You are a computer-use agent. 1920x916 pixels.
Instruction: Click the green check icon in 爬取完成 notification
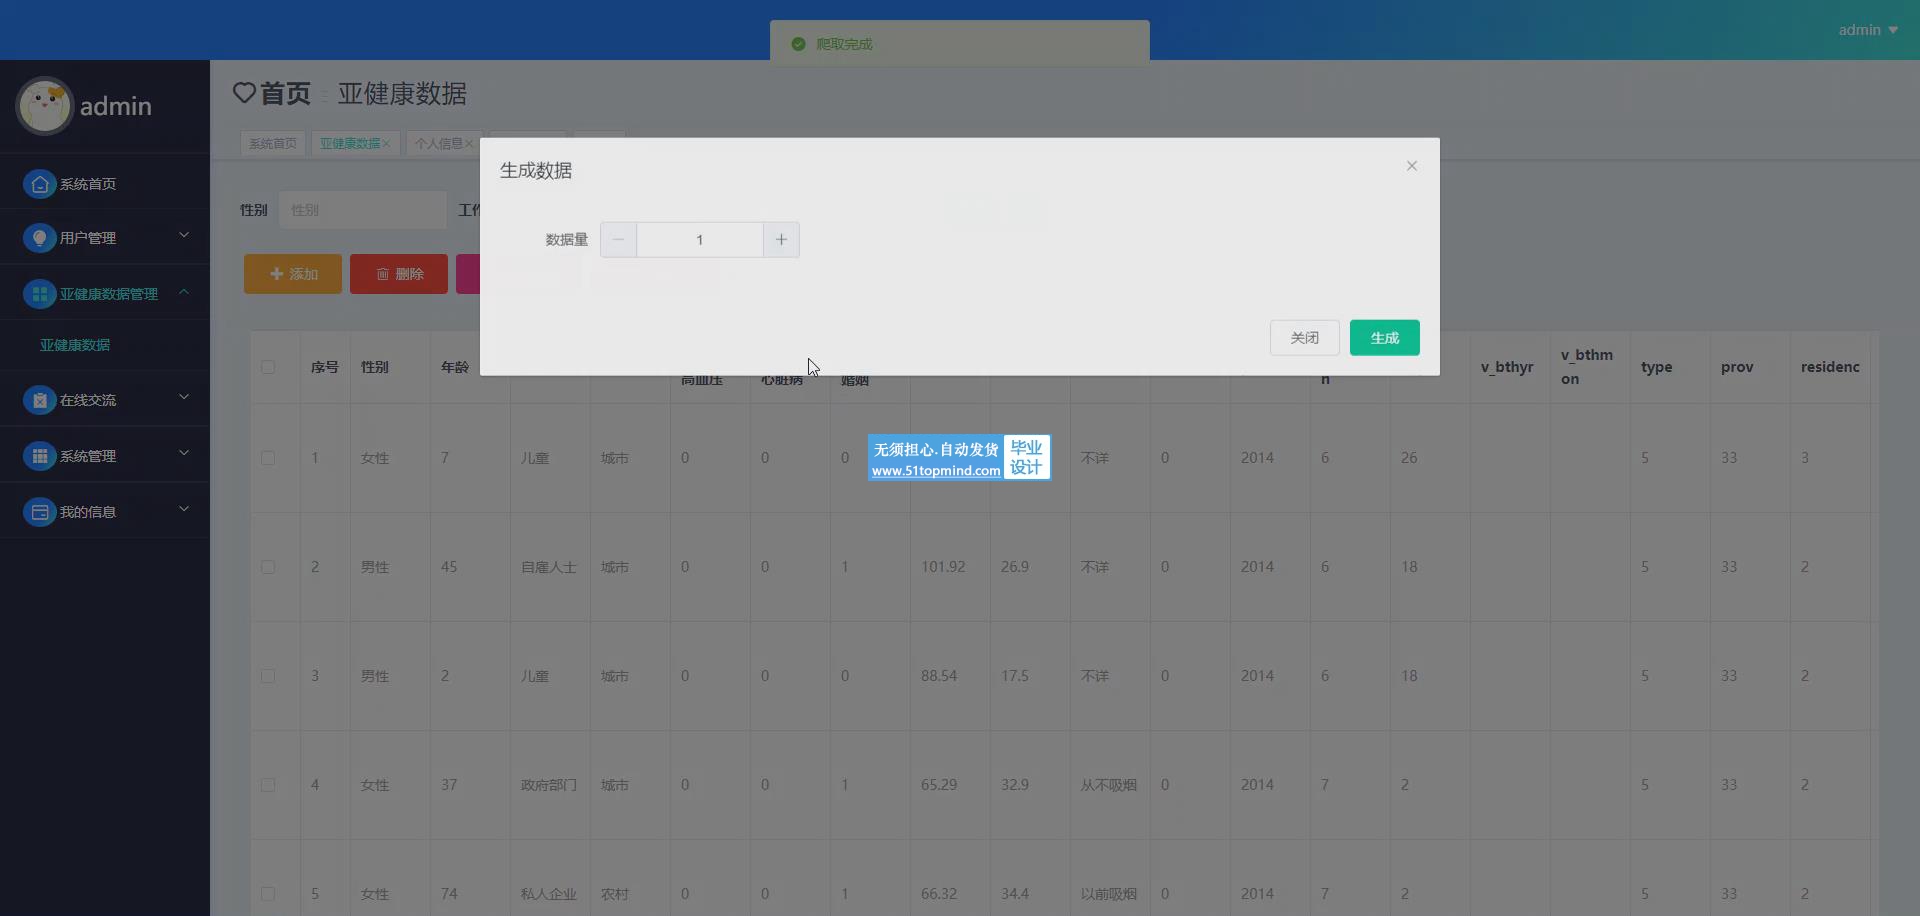798,44
